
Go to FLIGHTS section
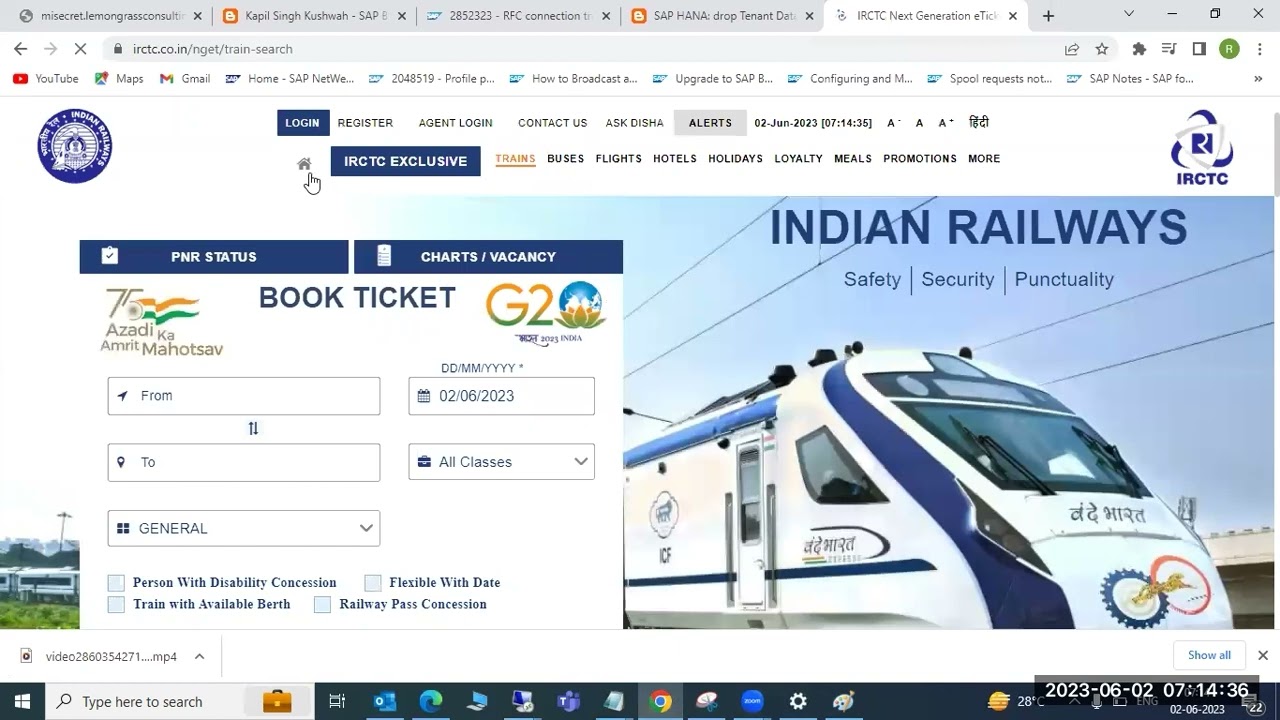(619, 159)
